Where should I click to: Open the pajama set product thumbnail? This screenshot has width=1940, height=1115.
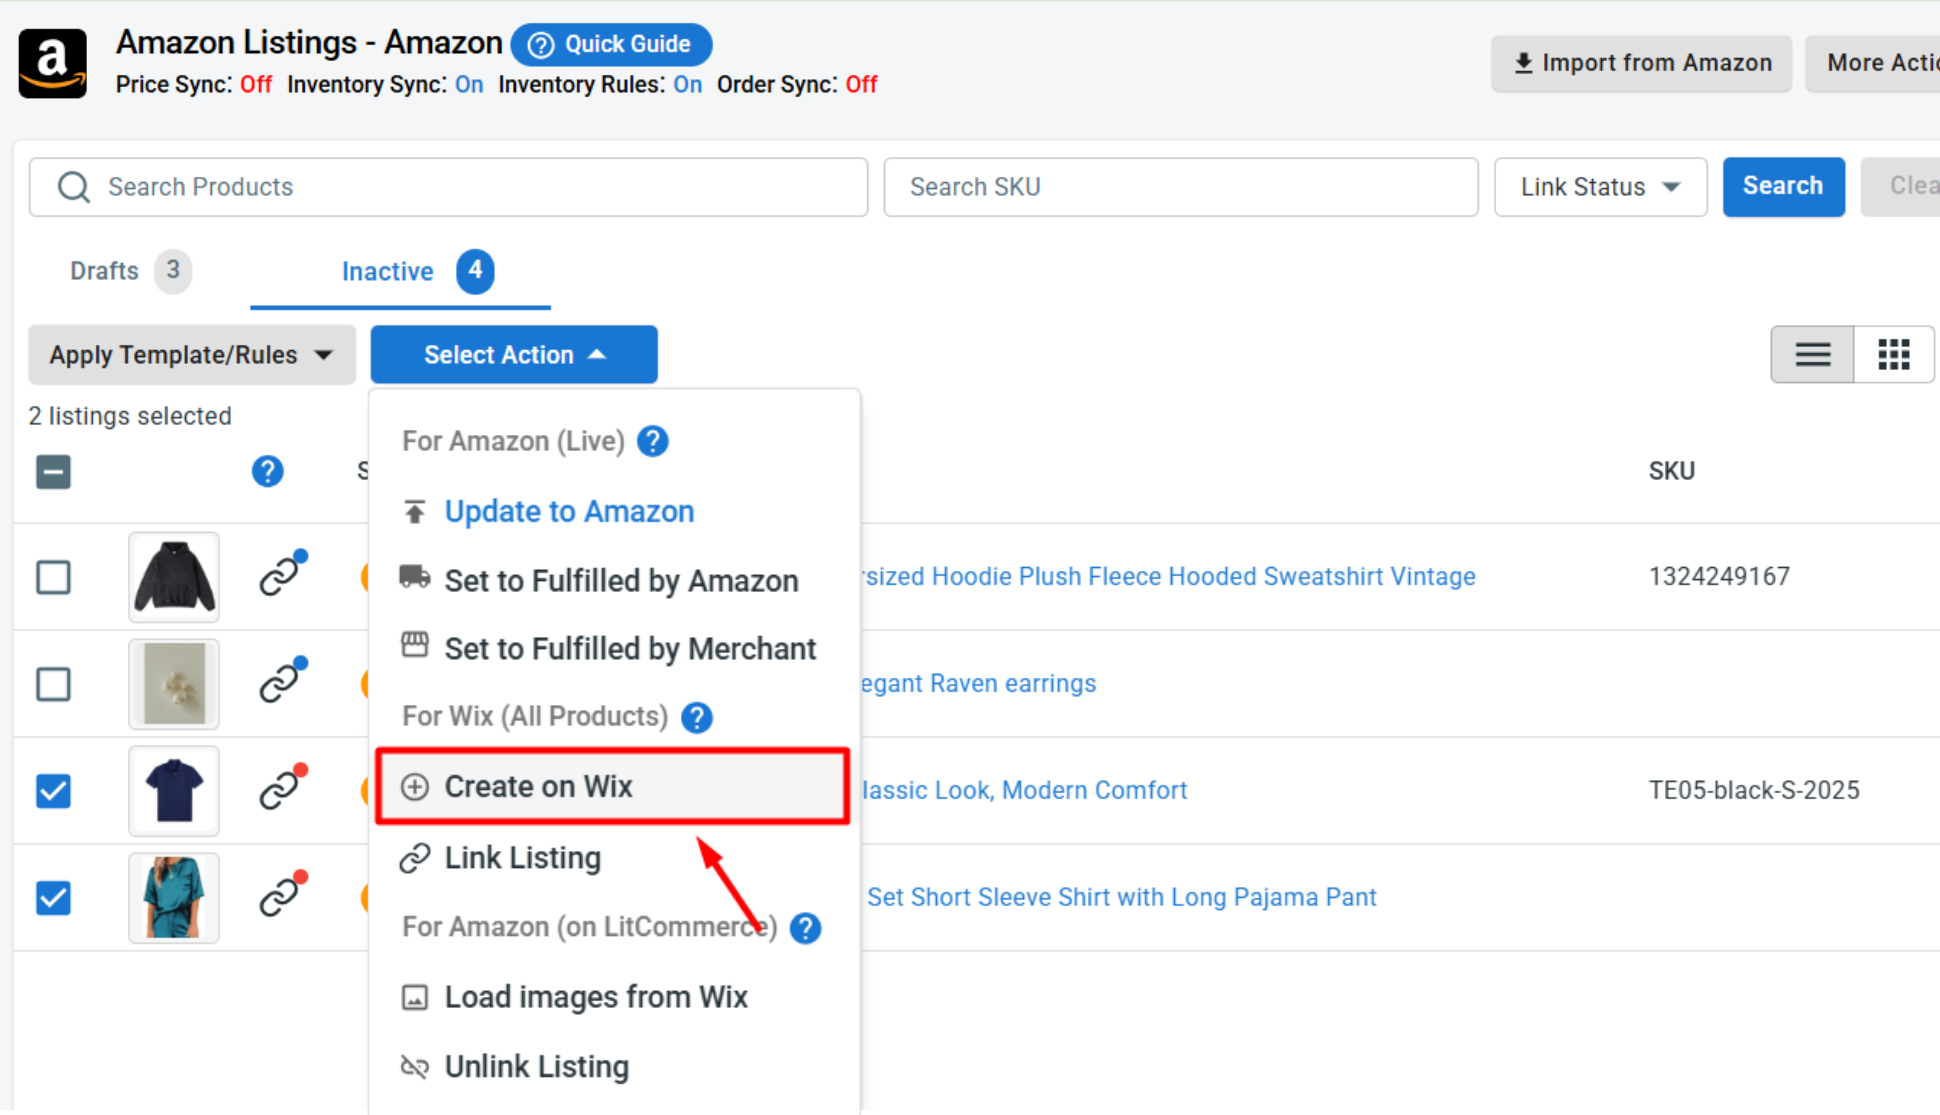(174, 897)
